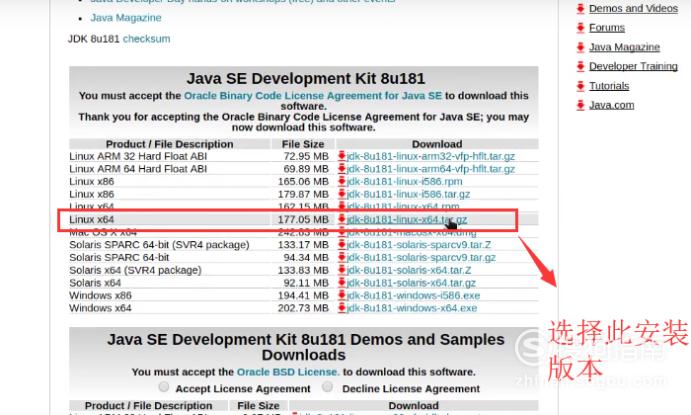
Task: Download jdk-8u181-windows-i586.exe
Action: (x=413, y=296)
